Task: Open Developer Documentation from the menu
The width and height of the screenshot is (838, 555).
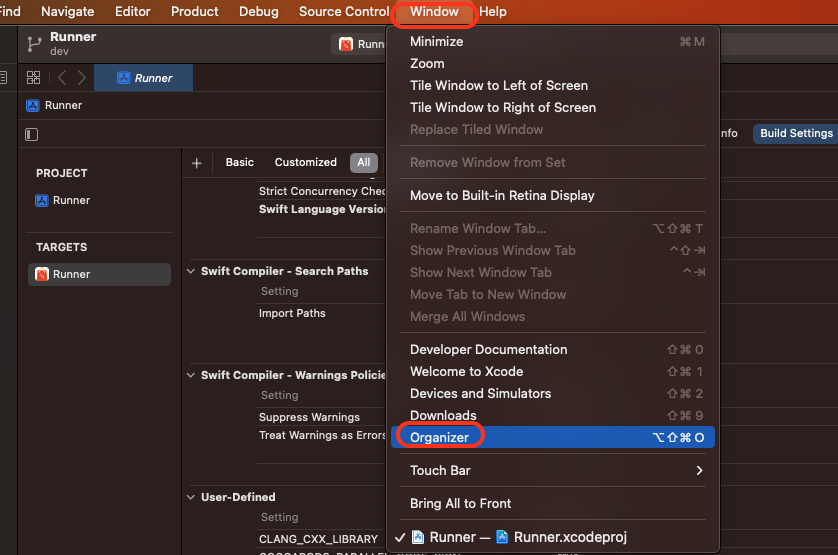Action: pyautogui.click(x=553, y=350)
